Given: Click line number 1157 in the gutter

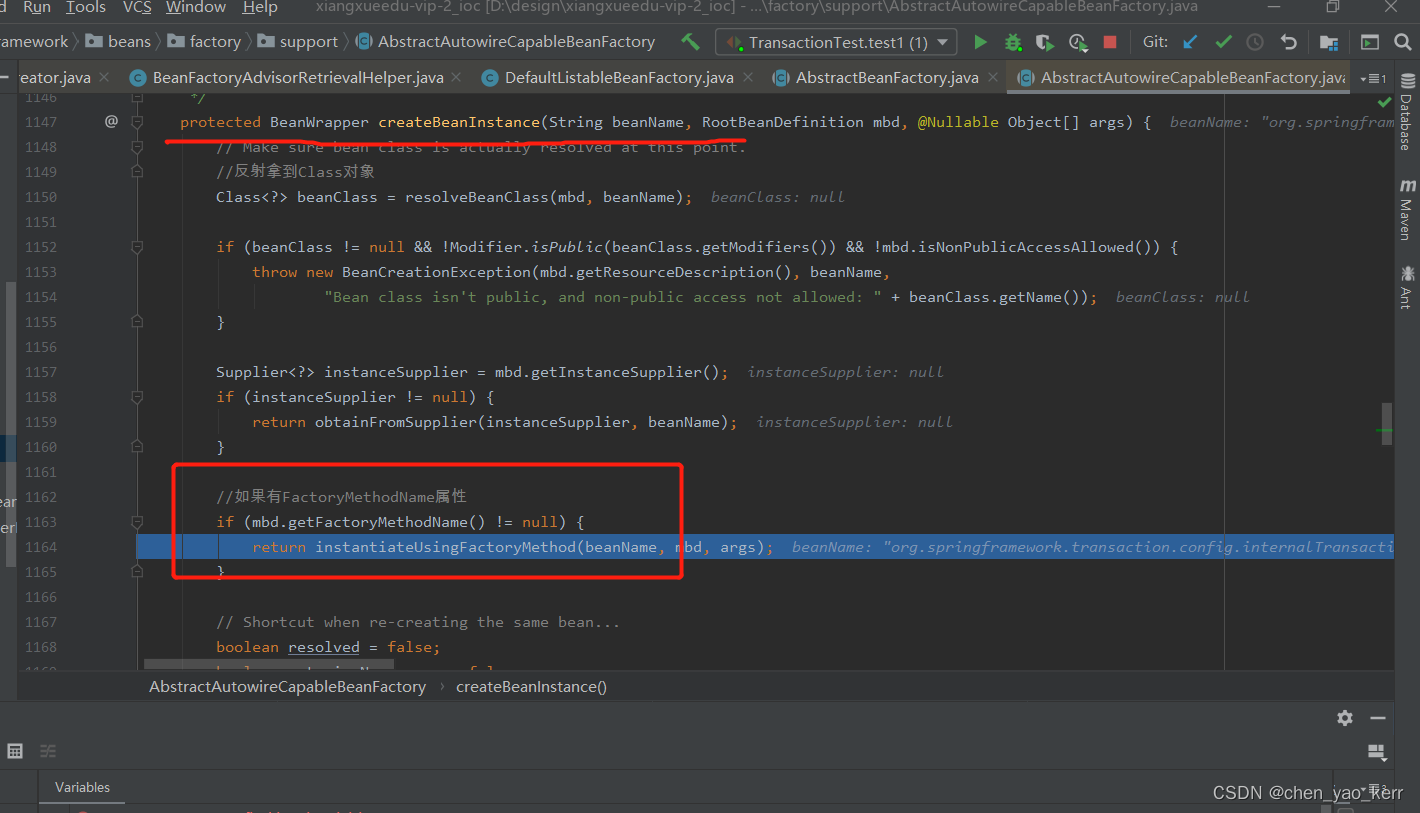Looking at the screenshot, I should point(41,372).
